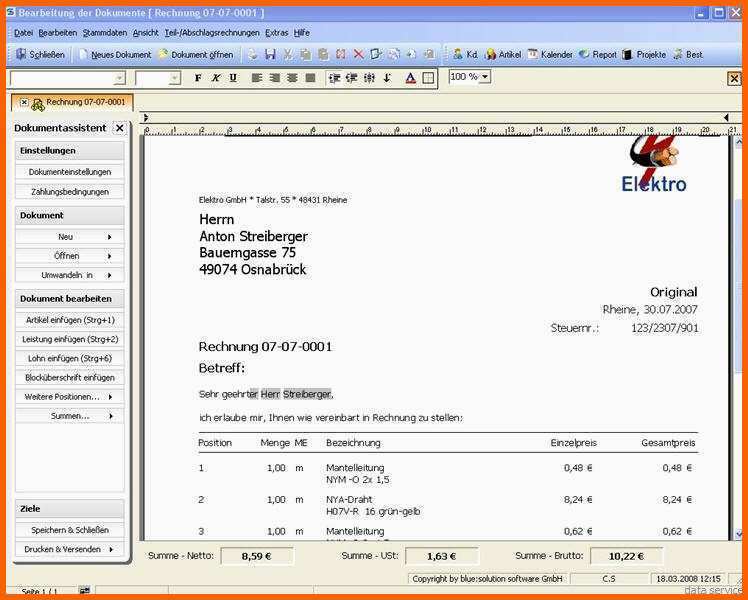Click Lohn einfügen (Strg+6)

tap(70, 358)
